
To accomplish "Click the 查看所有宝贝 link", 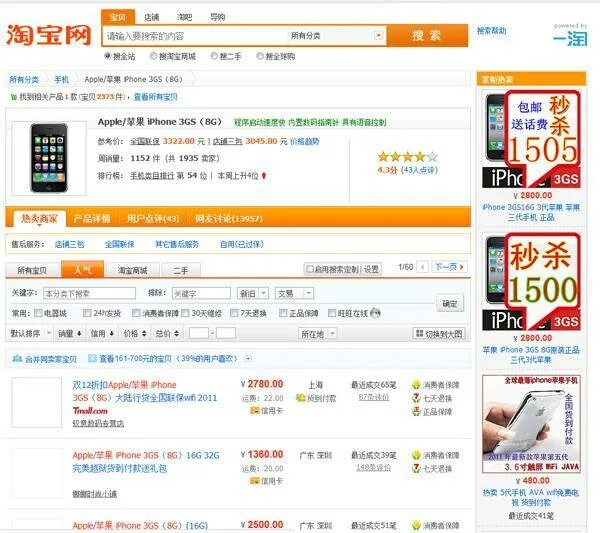I will 155,97.
